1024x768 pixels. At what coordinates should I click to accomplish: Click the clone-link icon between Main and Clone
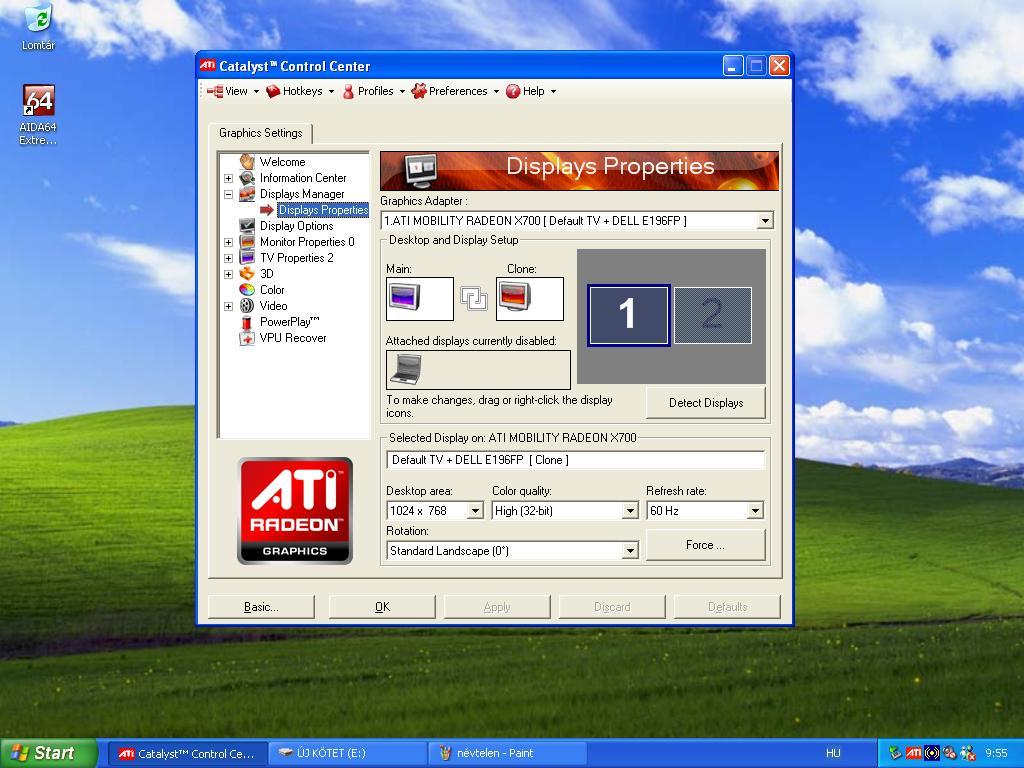point(473,298)
